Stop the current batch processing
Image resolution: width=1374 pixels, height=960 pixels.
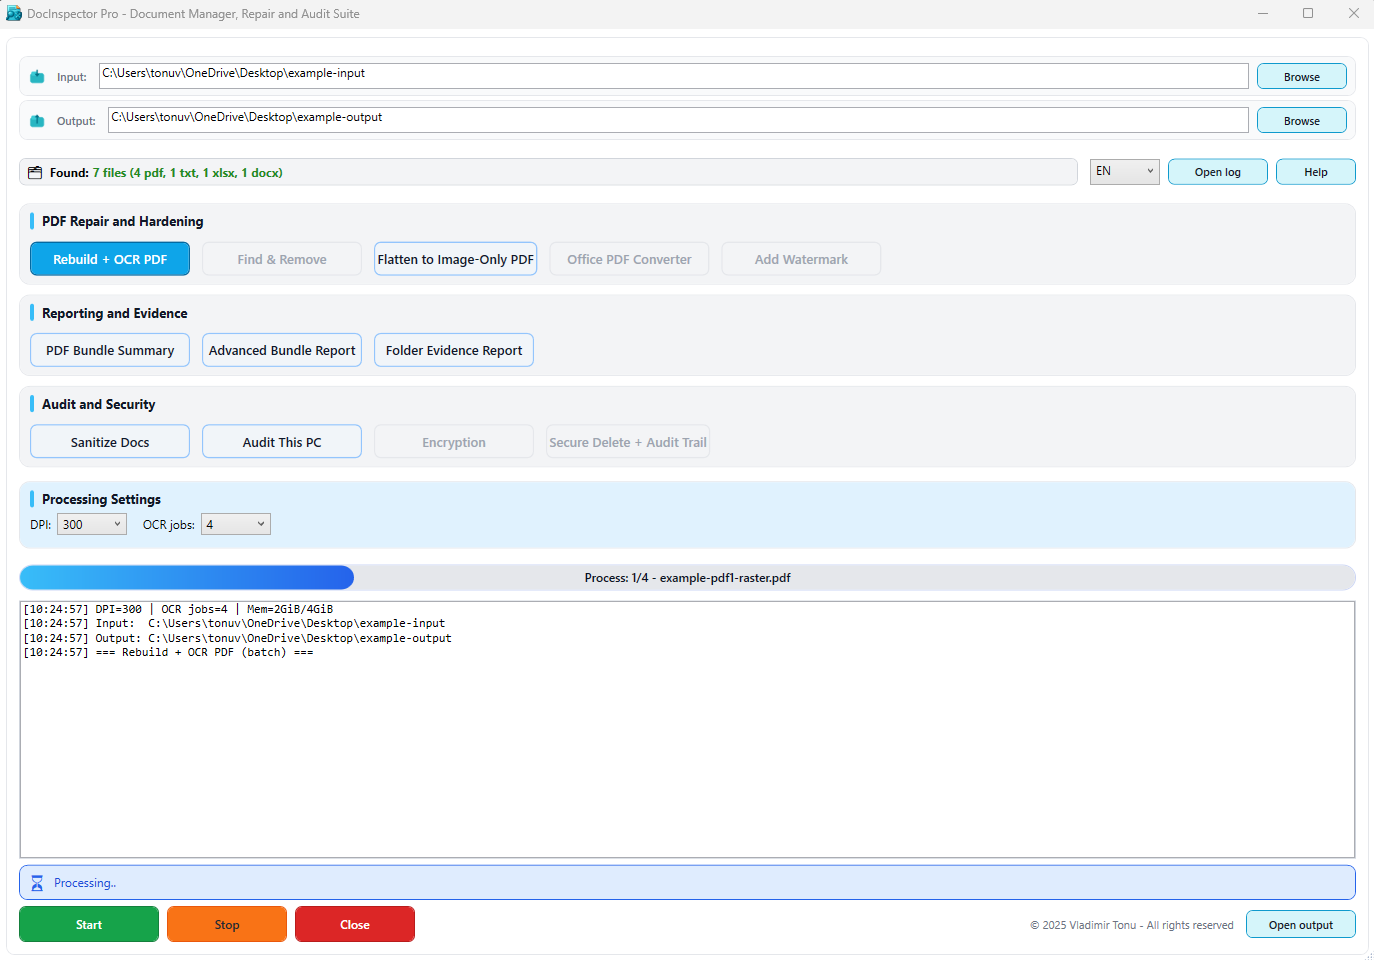point(226,924)
